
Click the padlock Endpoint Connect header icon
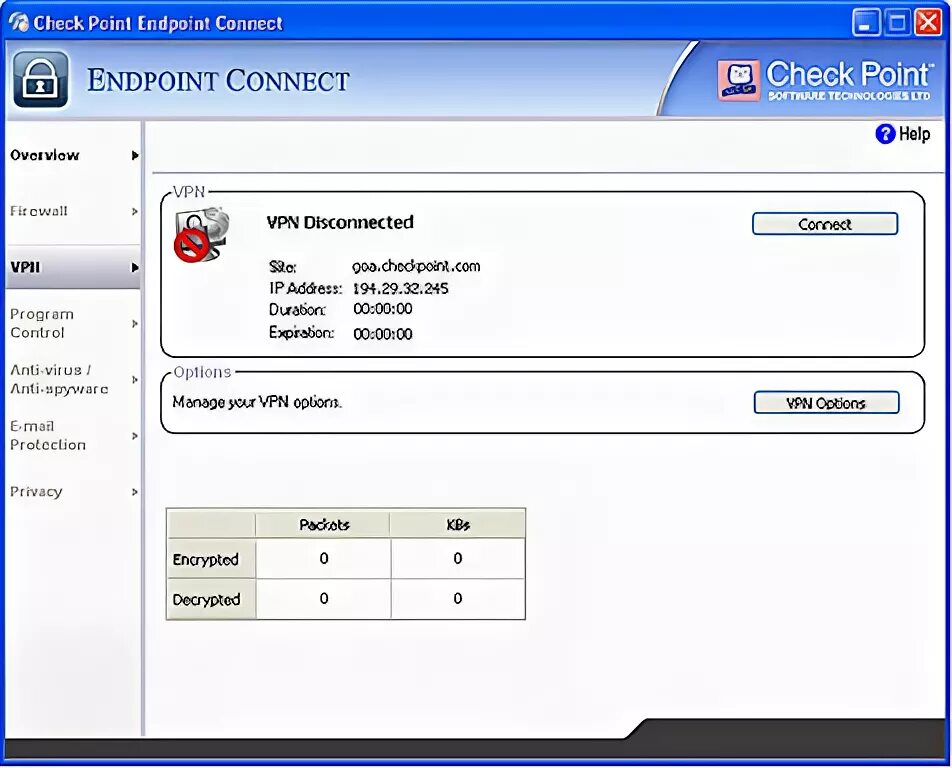[40, 77]
